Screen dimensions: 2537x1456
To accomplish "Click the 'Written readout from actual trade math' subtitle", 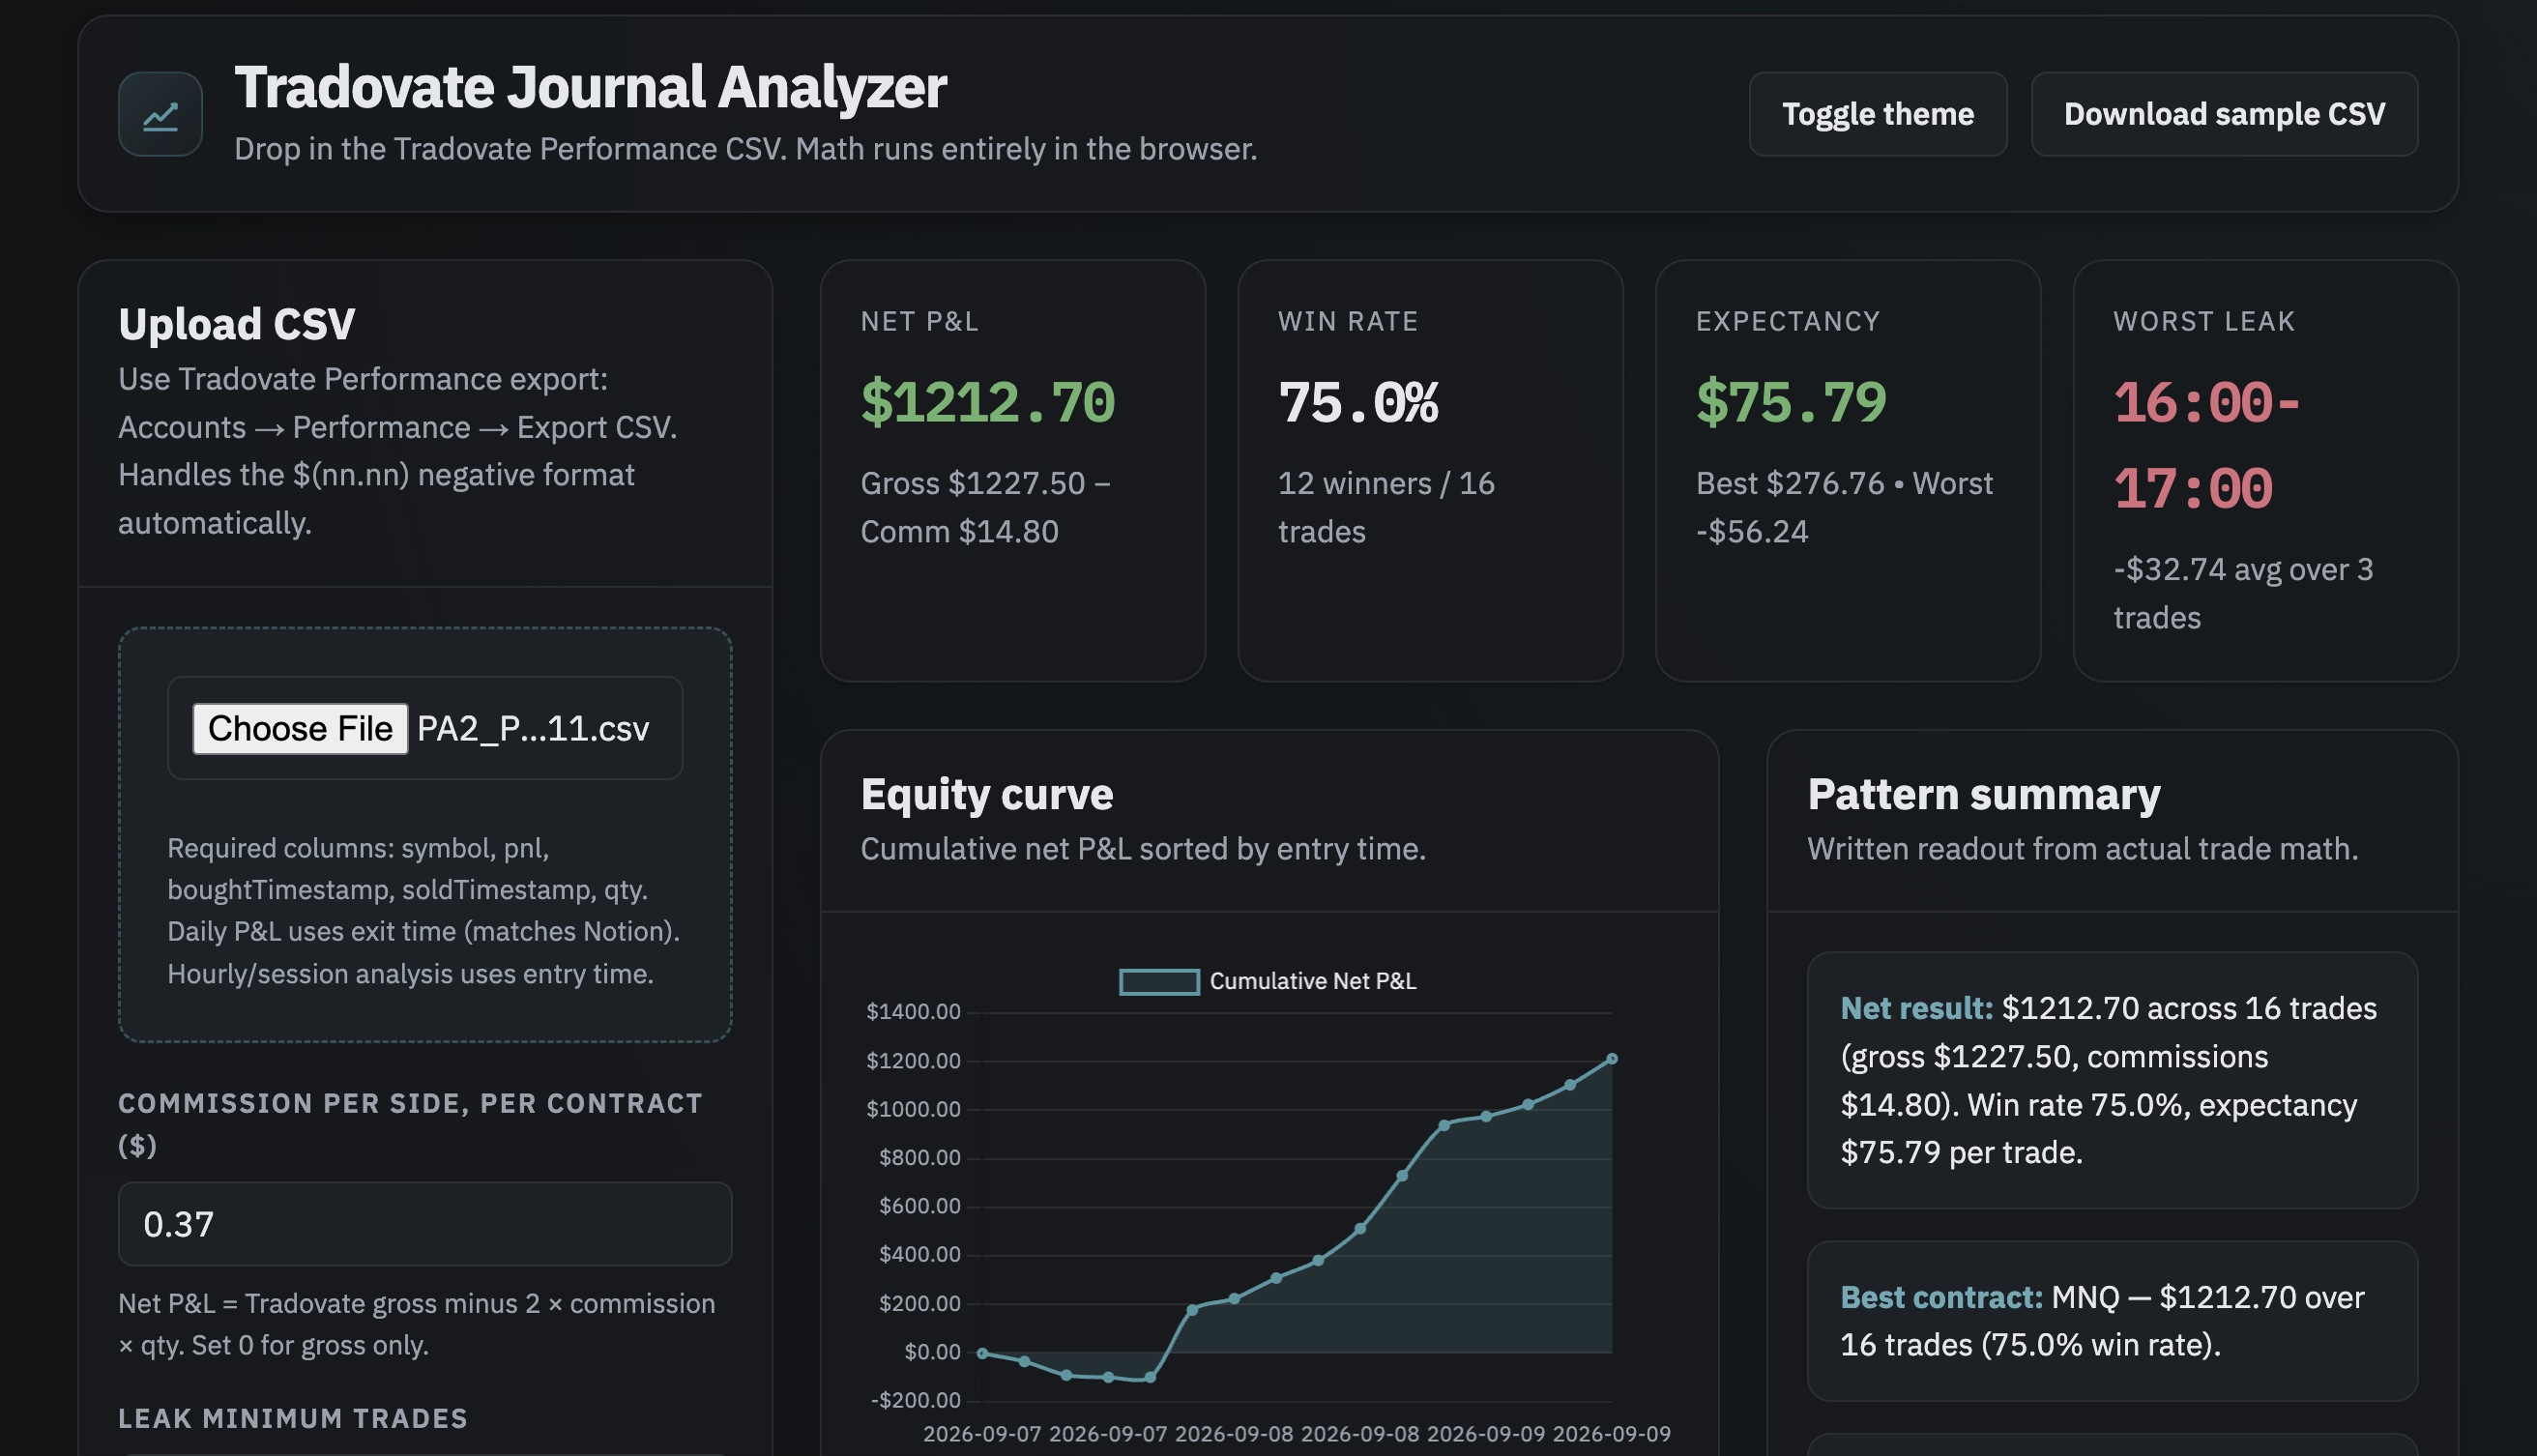I will [x=2082, y=849].
